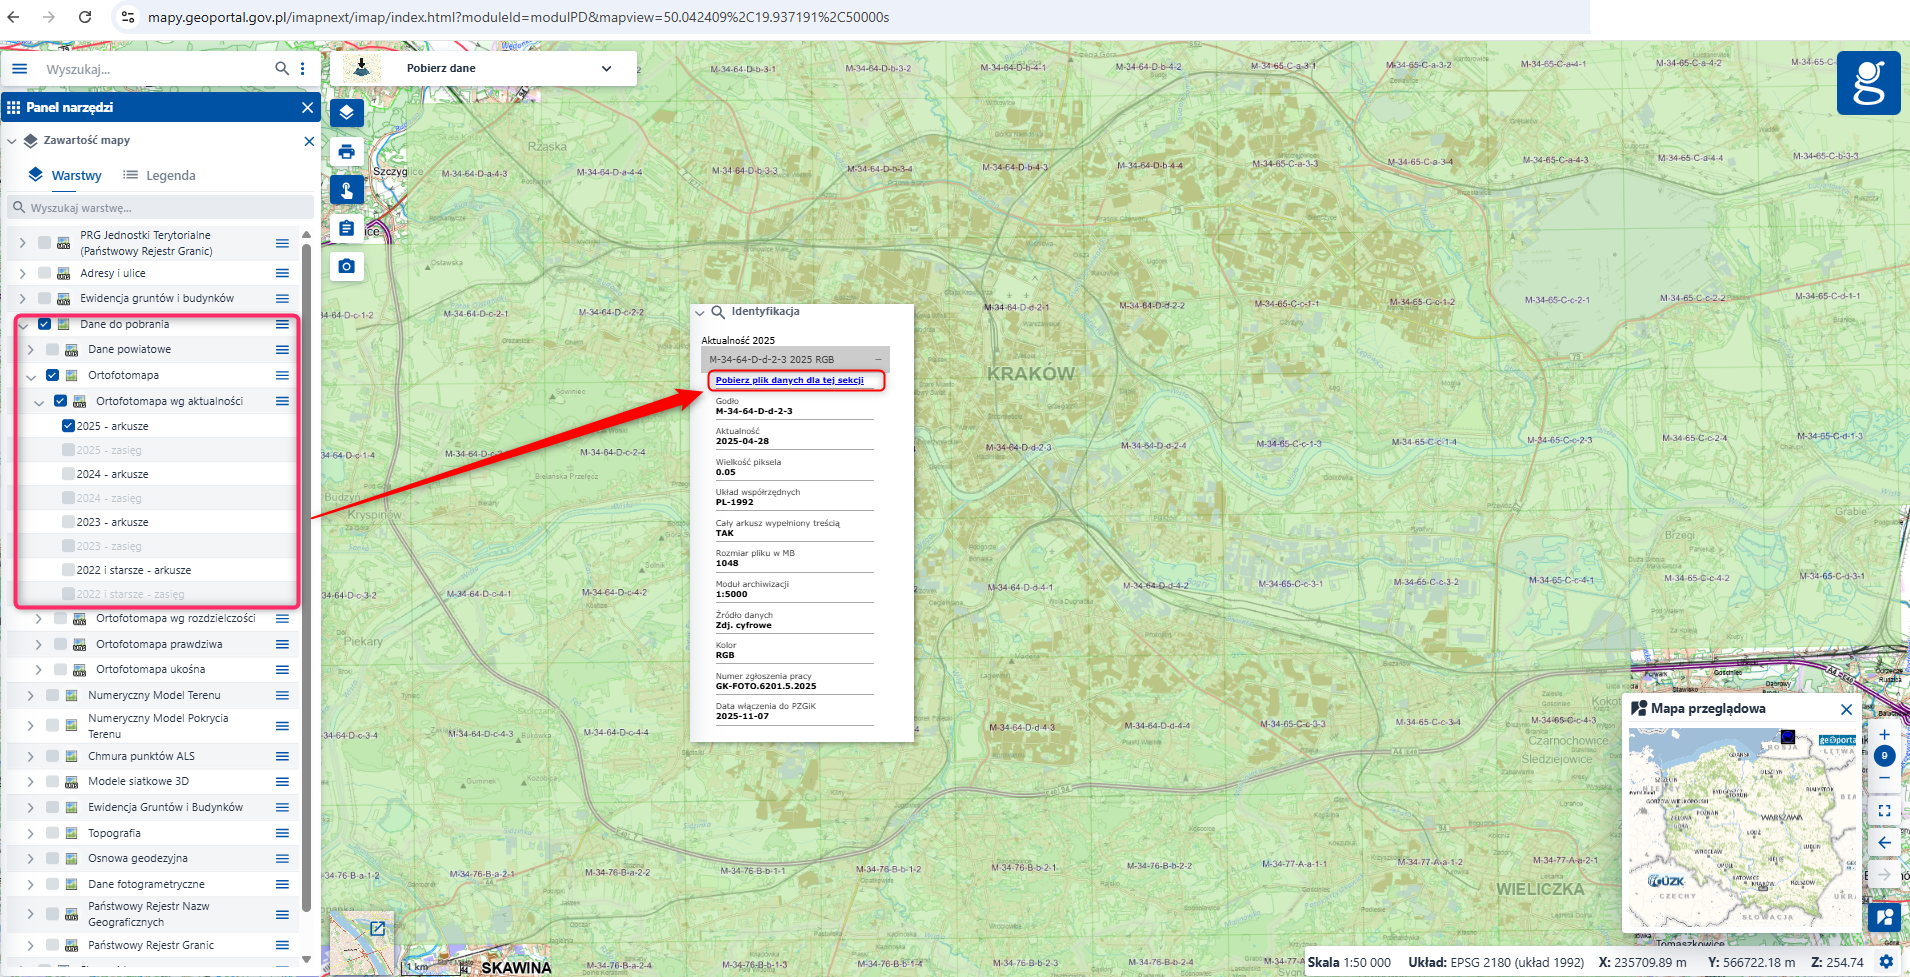Image resolution: width=1910 pixels, height=977 pixels.
Task: Zoom in the map with plus button
Action: tap(1884, 735)
